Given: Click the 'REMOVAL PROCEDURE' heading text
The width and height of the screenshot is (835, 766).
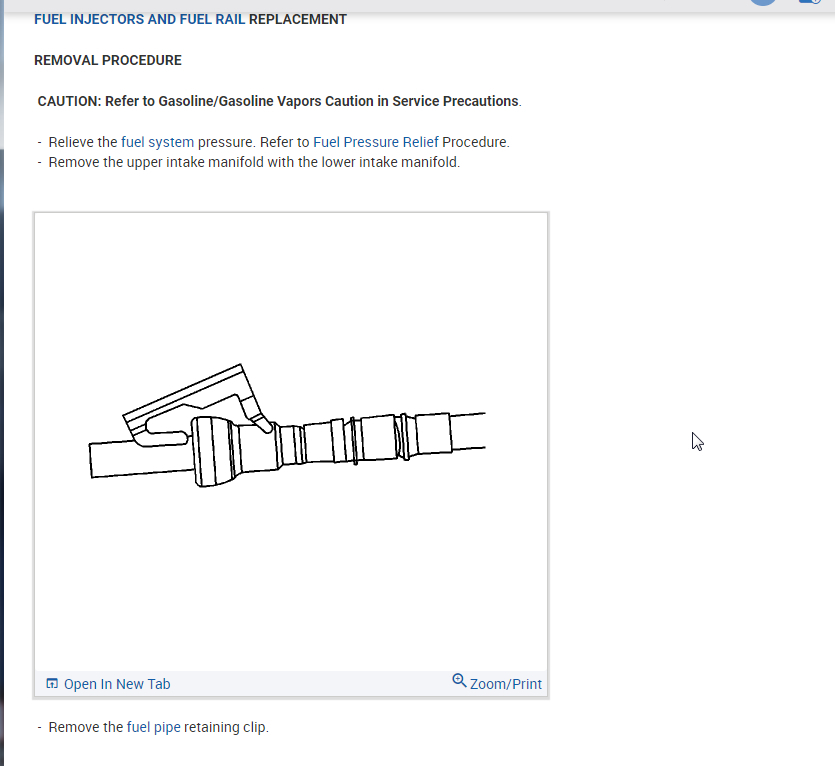Looking at the screenshot, I should coord(108,60).
